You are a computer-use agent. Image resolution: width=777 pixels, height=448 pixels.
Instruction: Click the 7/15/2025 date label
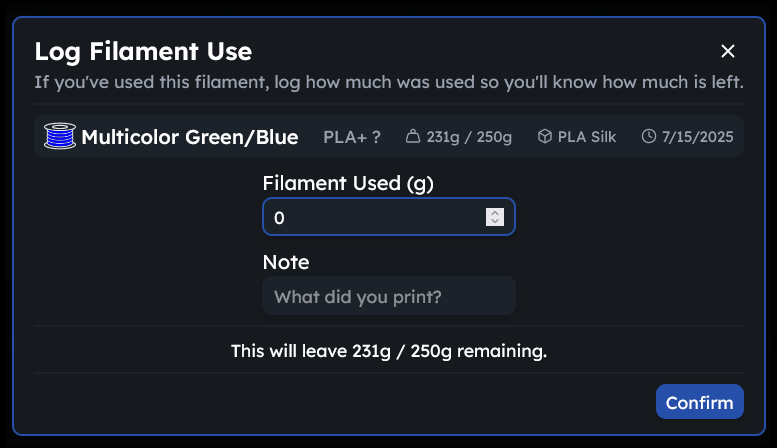[x=698, y=137]
